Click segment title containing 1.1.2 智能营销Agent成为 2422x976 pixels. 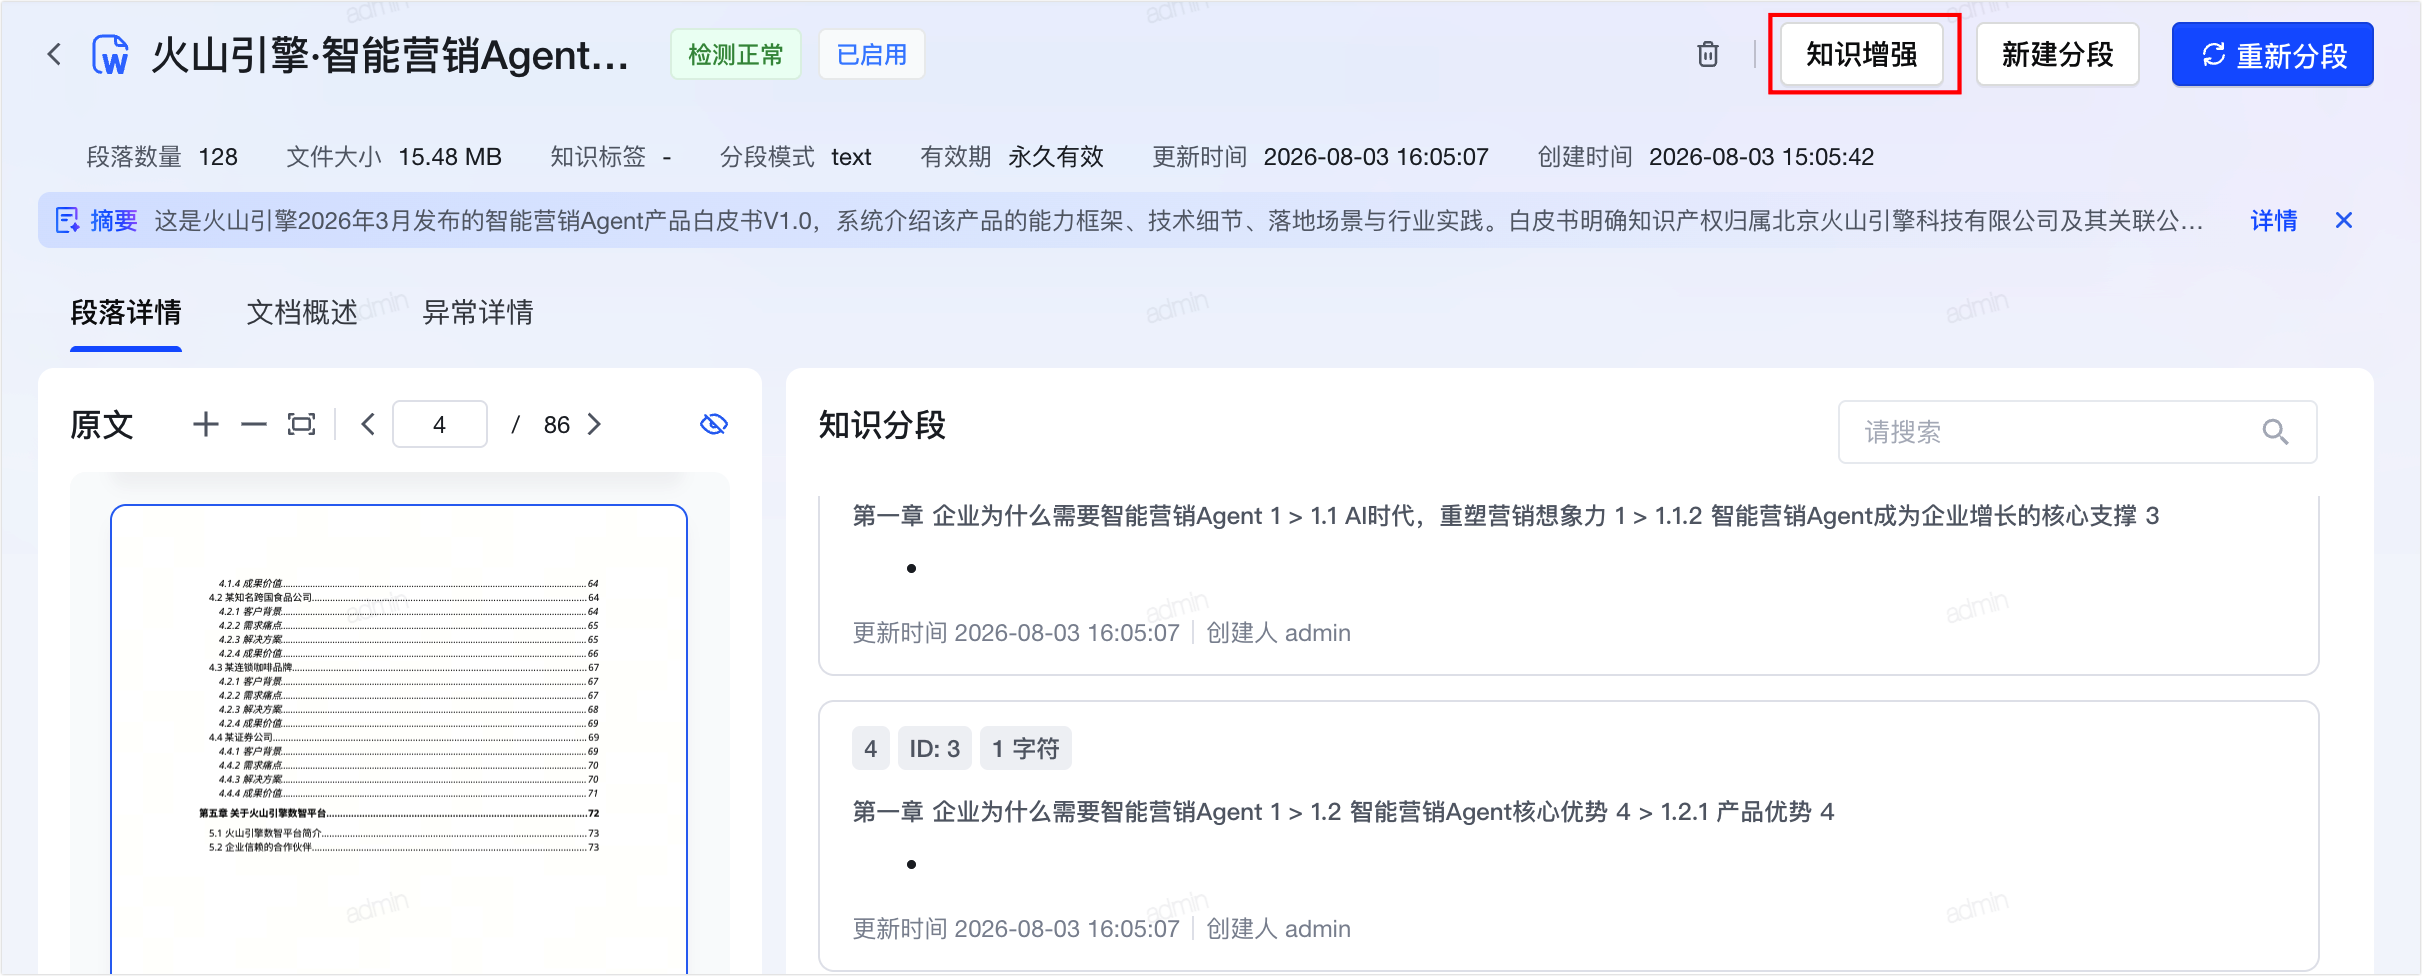coord(1505,515)
